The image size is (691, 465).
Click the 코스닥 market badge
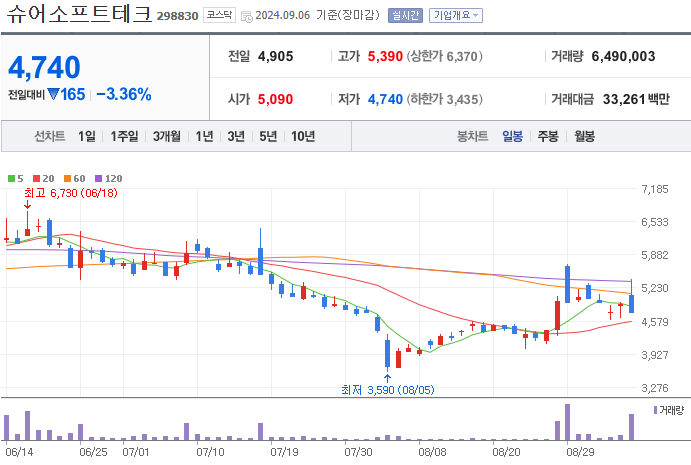(219, 15)
